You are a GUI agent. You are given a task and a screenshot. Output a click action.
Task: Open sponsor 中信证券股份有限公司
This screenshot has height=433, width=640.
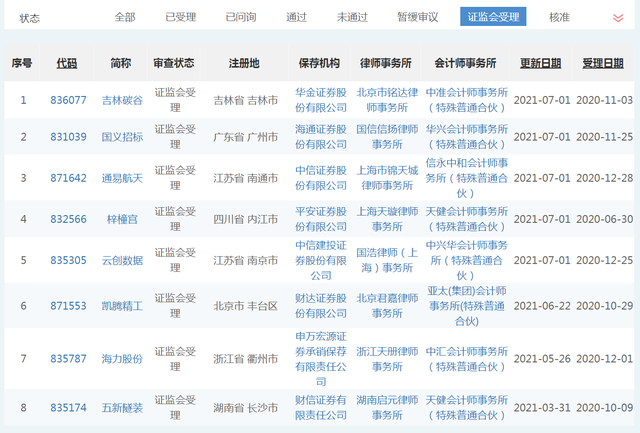coord(321,178)
